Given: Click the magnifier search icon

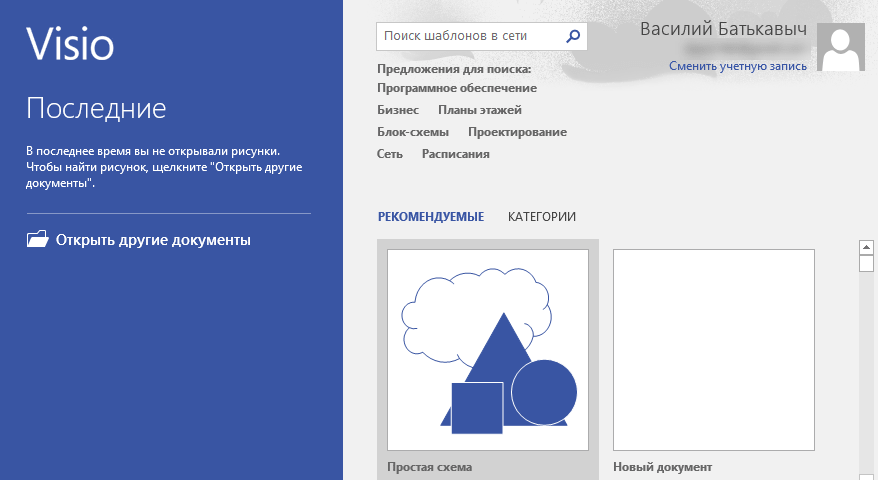Looking at the screenshot, I should pos(573,36).
